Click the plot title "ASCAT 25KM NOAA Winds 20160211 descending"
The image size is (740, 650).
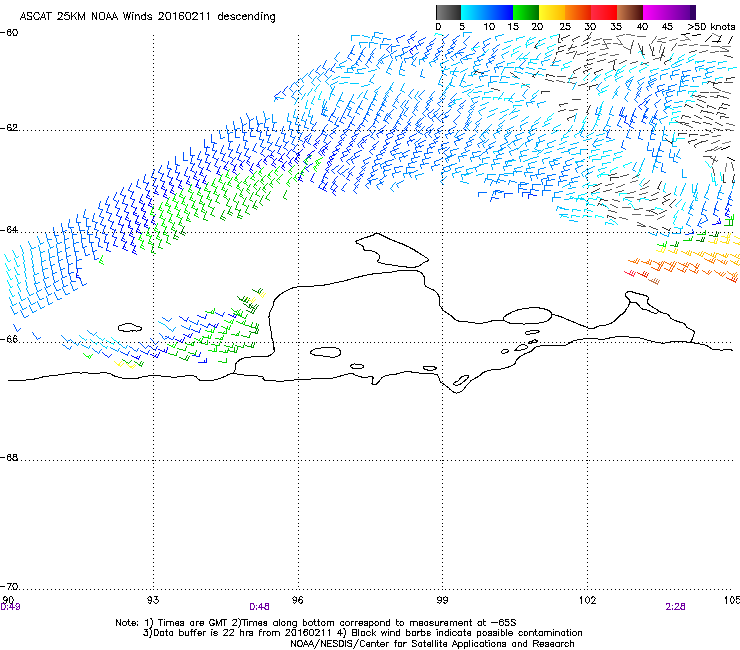pyautogui.click(x=147, y=17)
